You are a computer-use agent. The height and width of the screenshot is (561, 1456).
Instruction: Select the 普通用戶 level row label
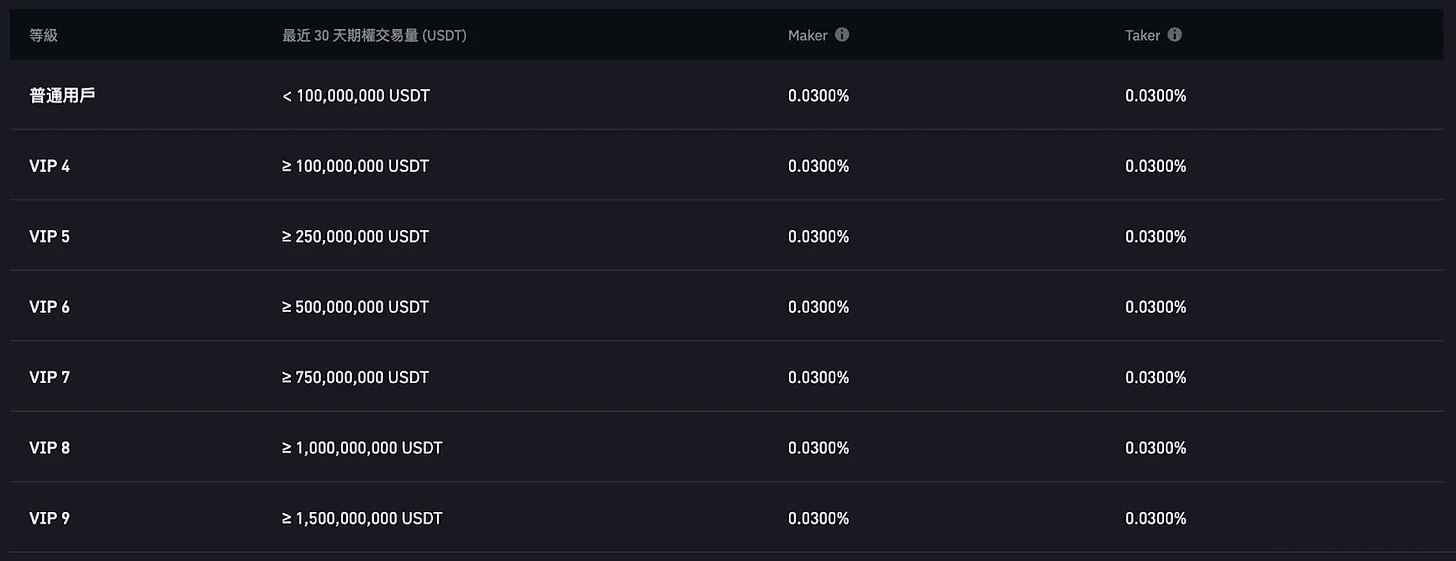coord(63,96)
